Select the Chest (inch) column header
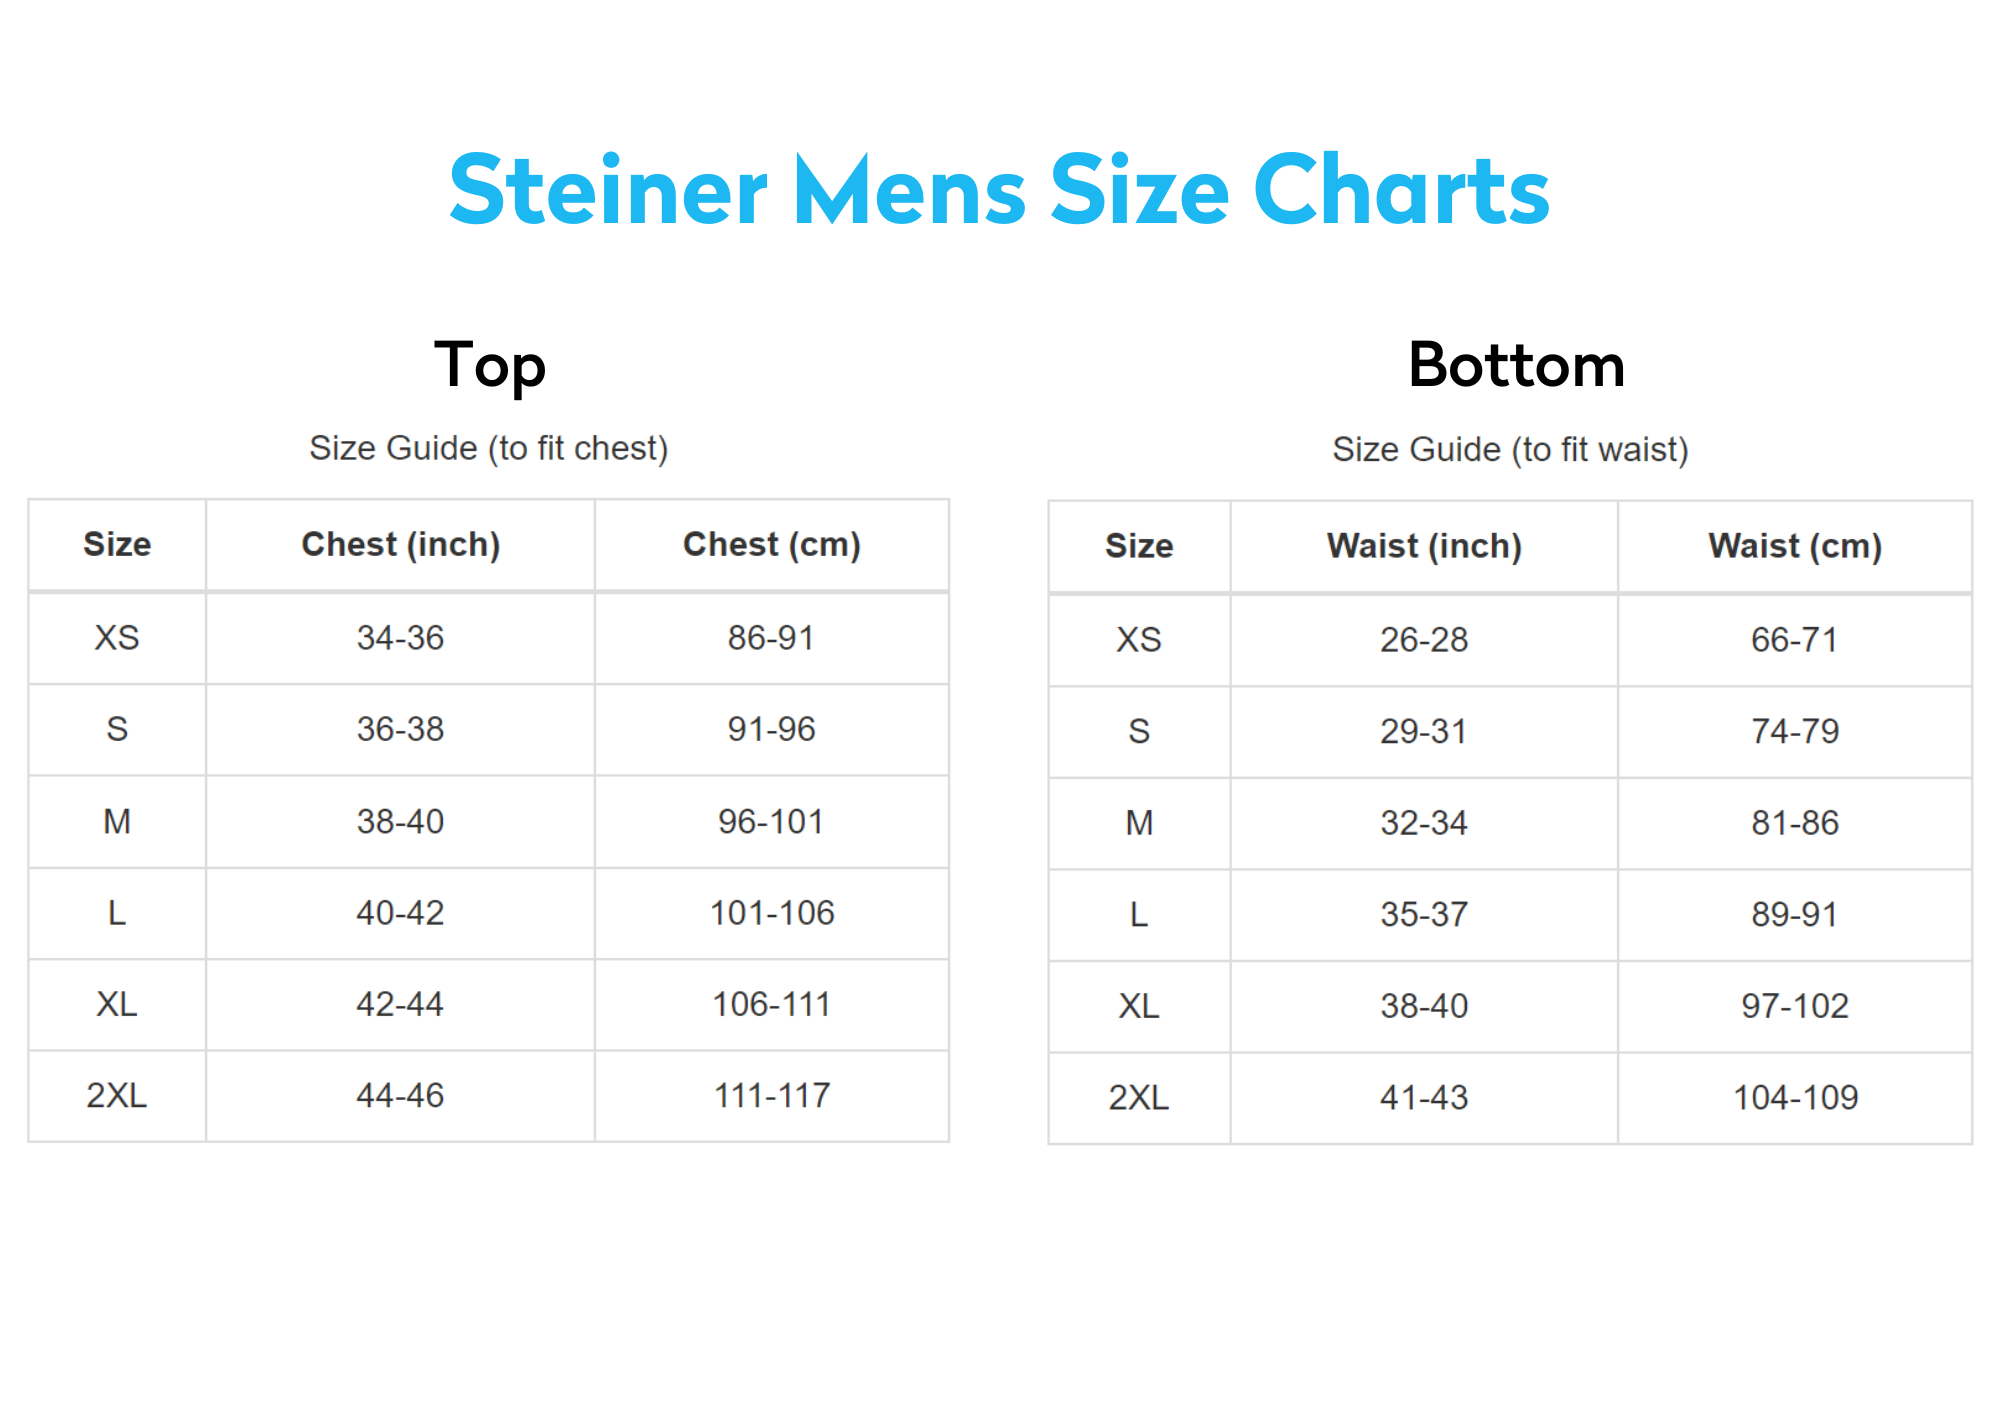The image size is (2000, 1414). [x=400, y=545]
